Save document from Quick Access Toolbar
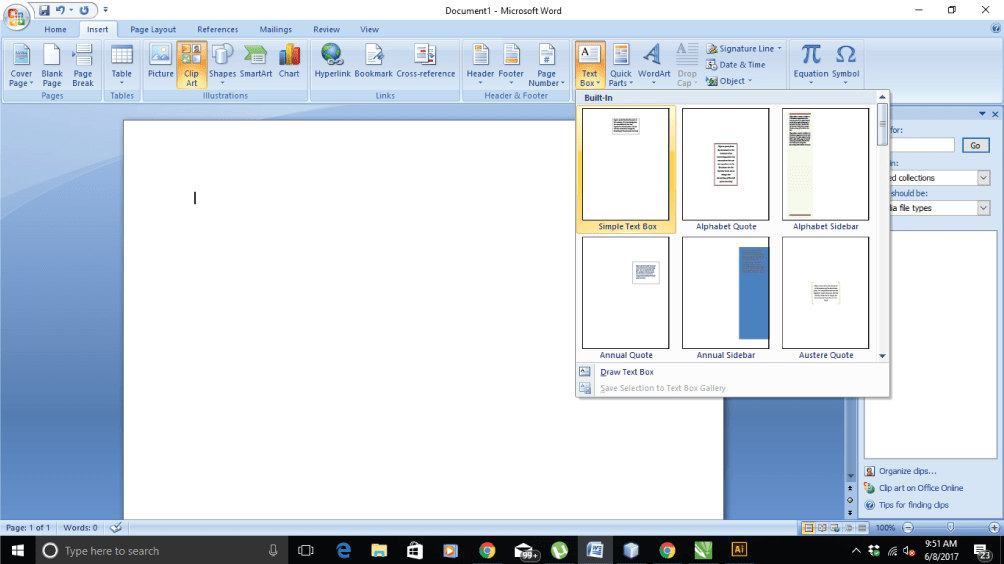Image resolution: width=1004 pixels, height=564 pixels. click(x=44, y=10)
